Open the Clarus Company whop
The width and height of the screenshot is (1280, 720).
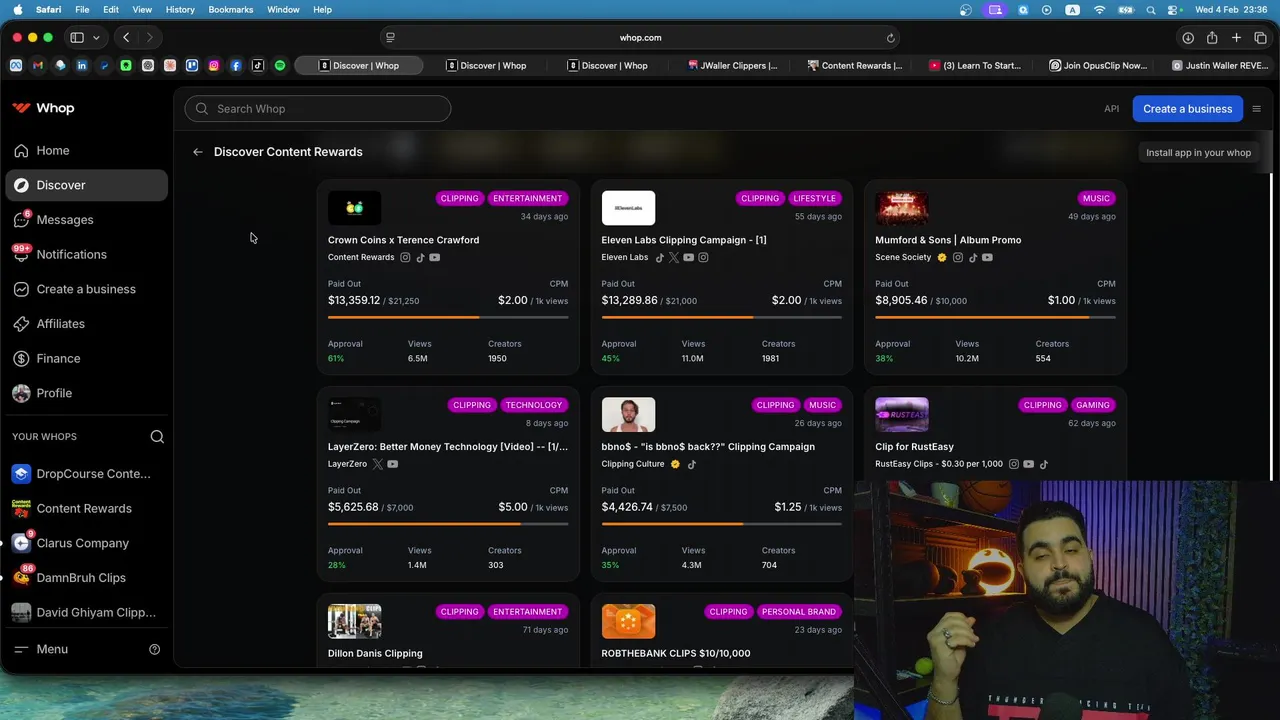coord(85,543)
